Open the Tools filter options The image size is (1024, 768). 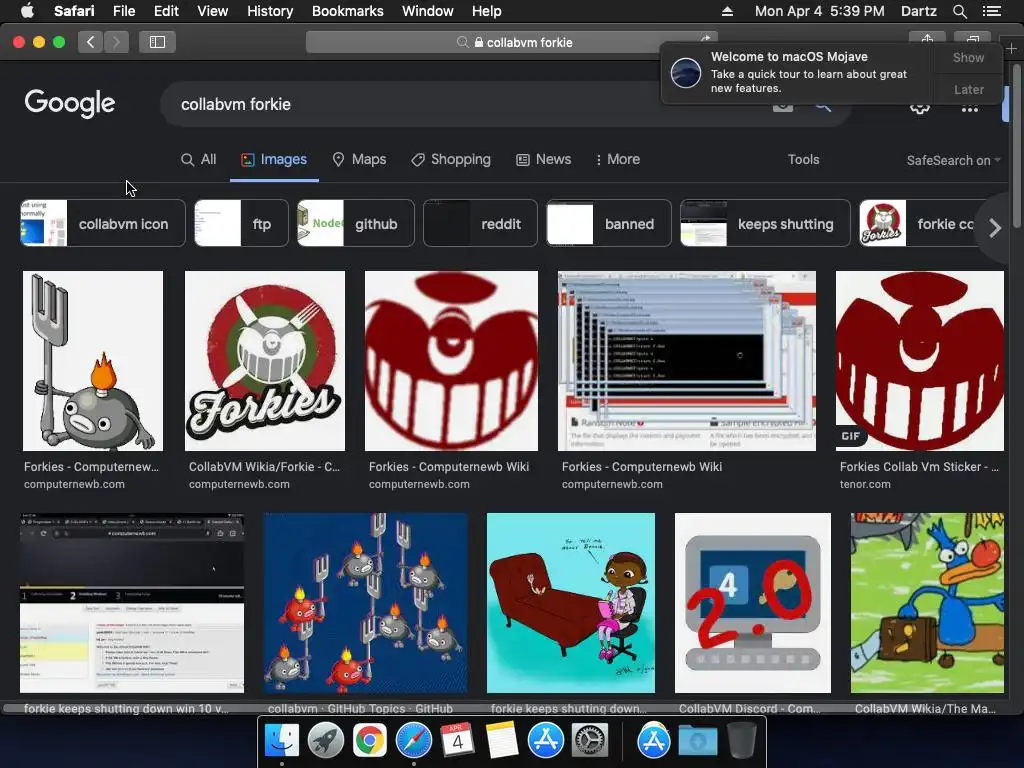click(803, 159)
